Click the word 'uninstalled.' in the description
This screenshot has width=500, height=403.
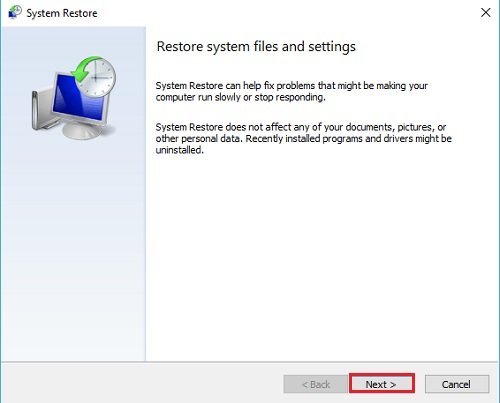(180, 150)
